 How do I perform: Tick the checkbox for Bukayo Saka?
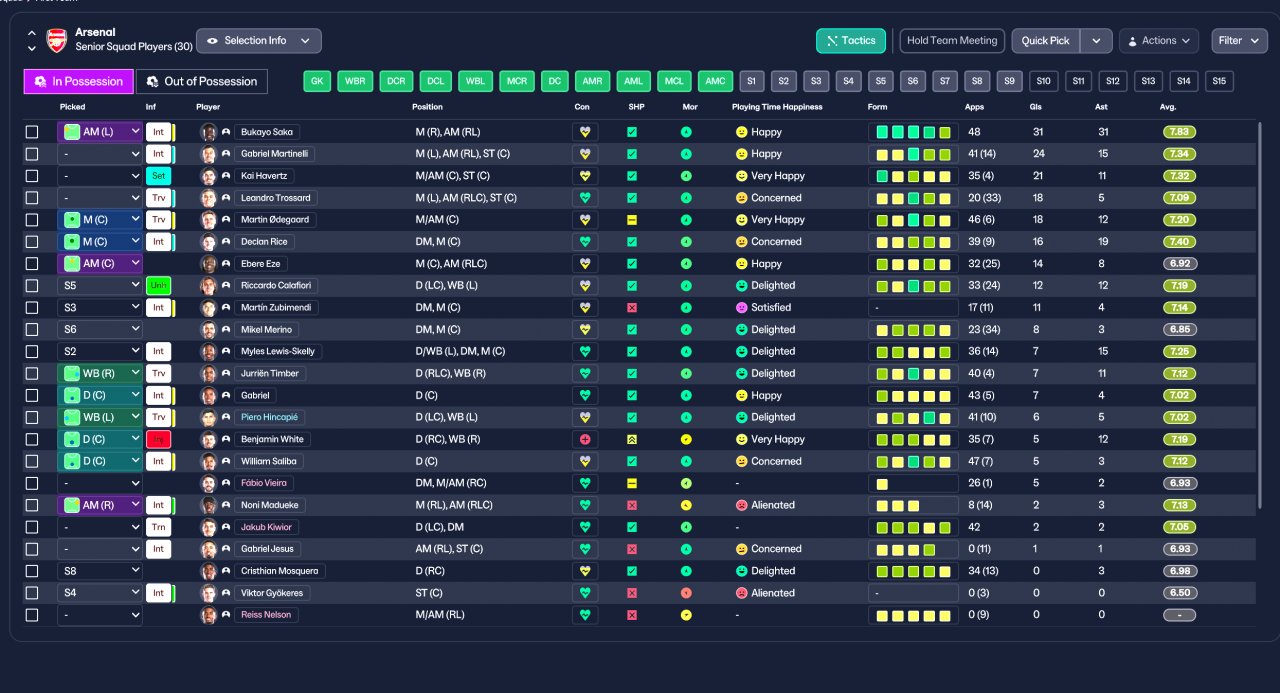tap(32, 132)
